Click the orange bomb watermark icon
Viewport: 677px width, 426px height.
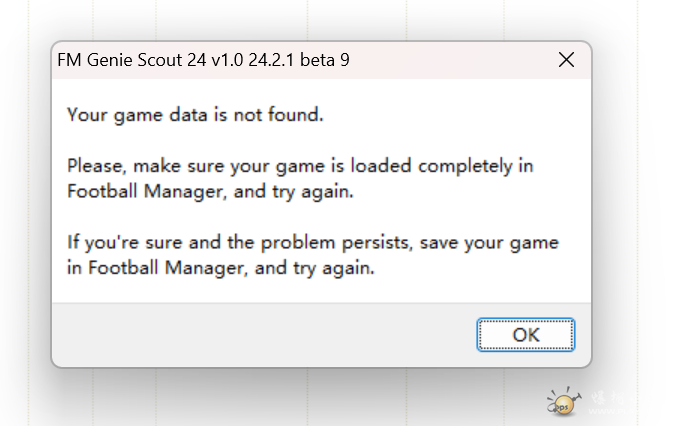tap(562, 403)
